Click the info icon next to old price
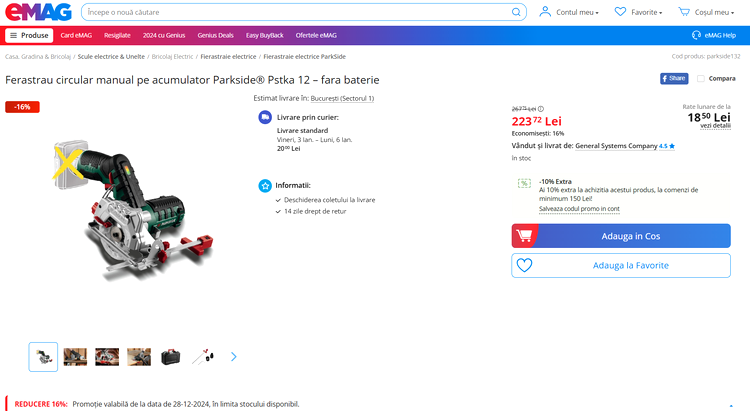The image size is (750, 411). pos(540,109)
